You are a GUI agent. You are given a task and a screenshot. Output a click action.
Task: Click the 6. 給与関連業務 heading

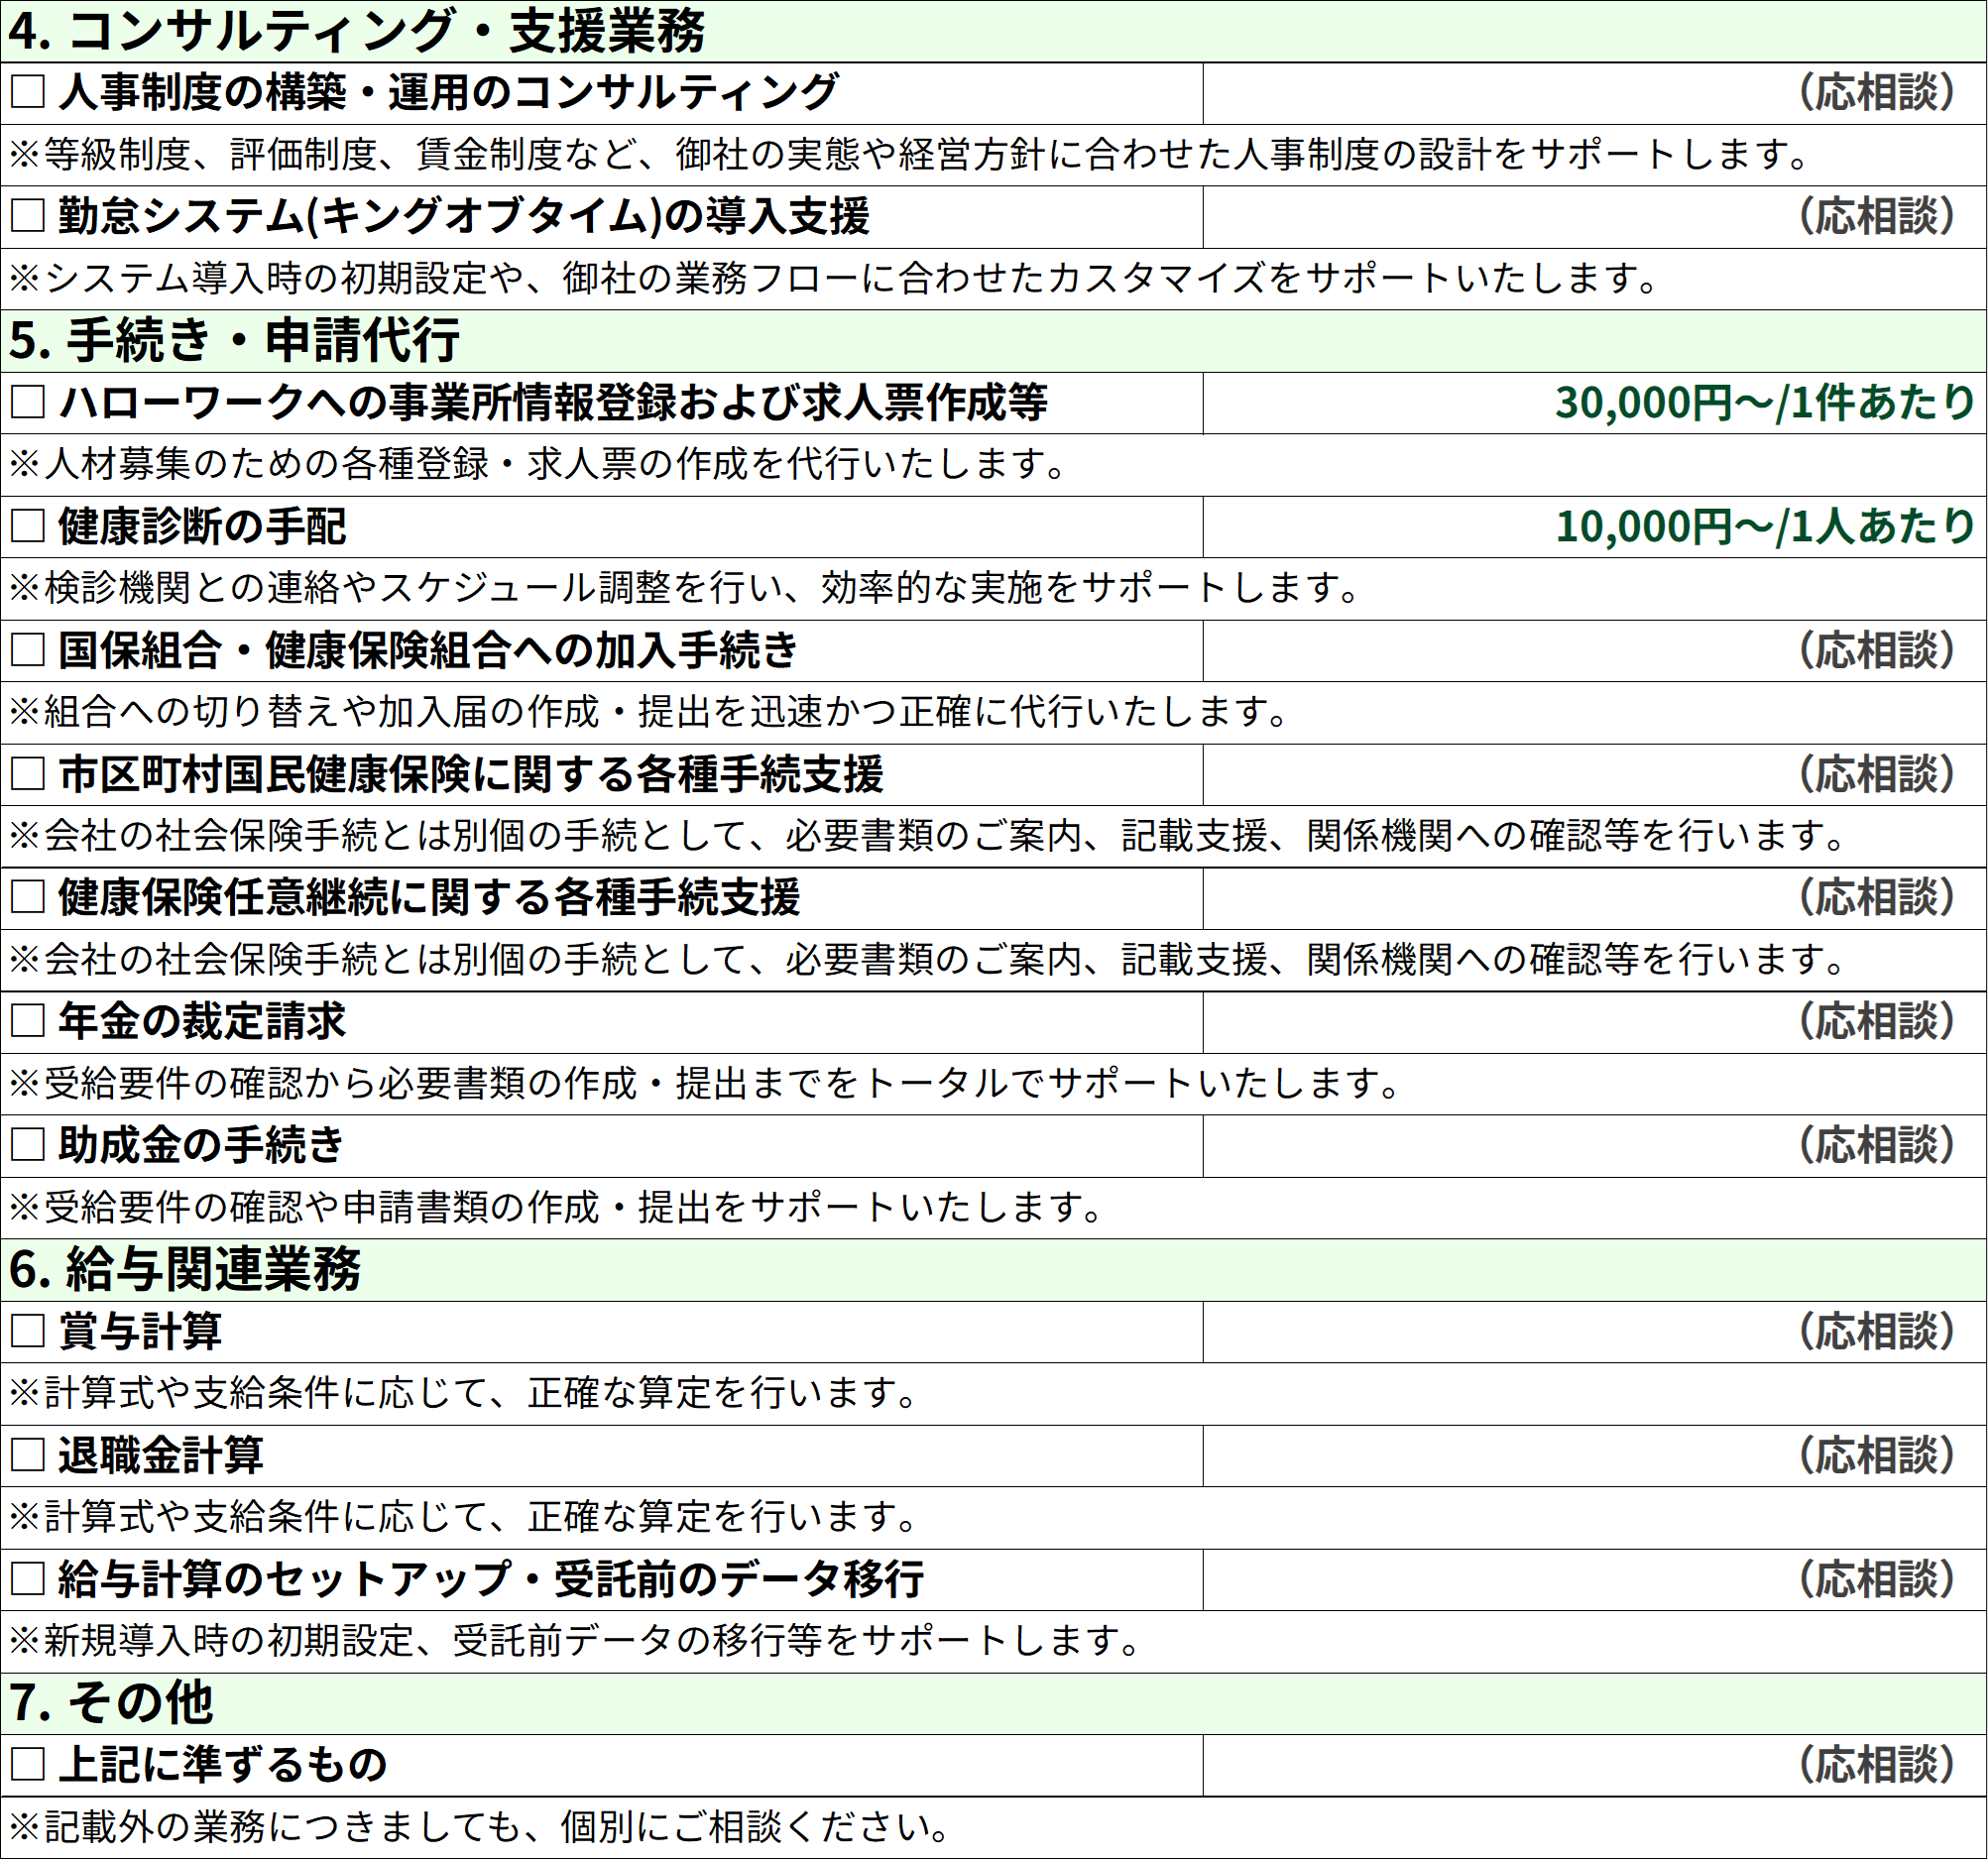[x=185, y=1269]
